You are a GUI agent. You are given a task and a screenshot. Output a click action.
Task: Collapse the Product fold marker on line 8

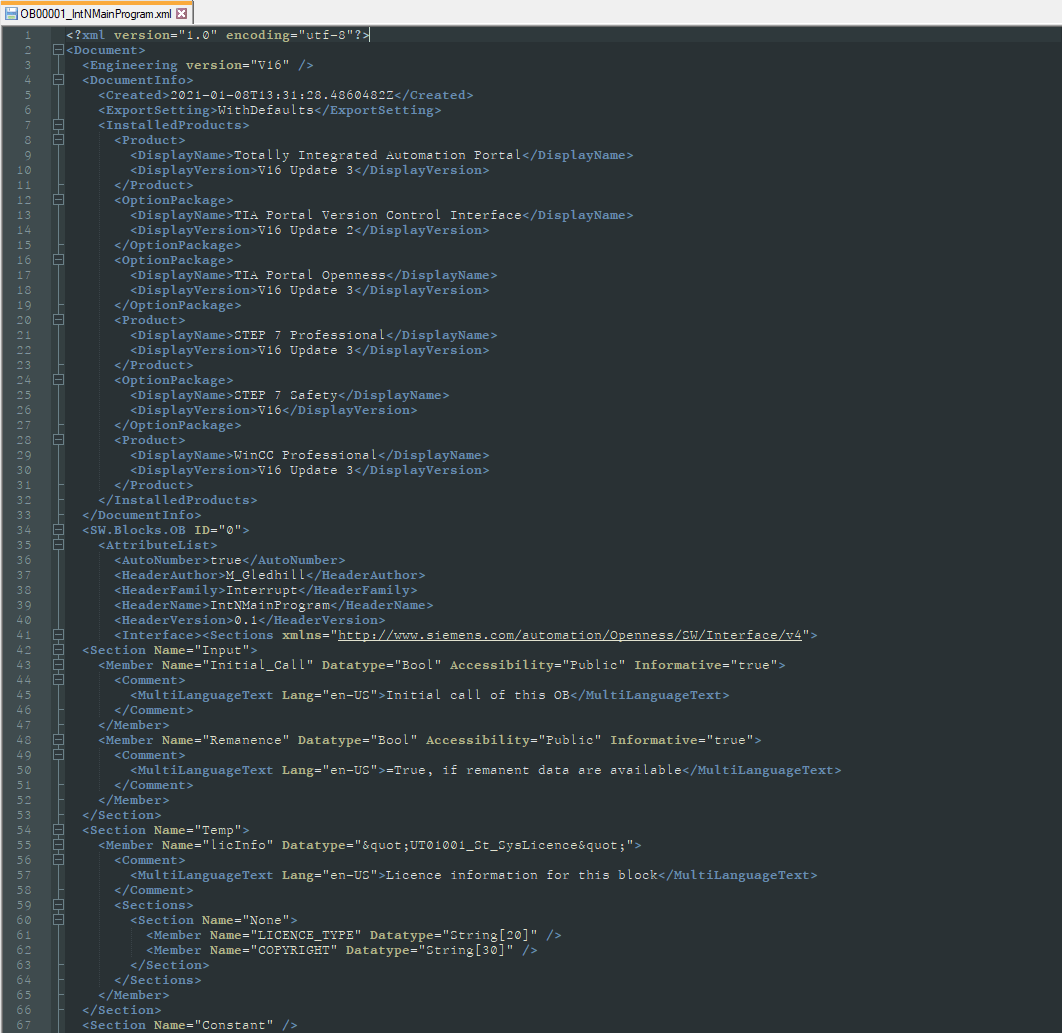(58, 140)
